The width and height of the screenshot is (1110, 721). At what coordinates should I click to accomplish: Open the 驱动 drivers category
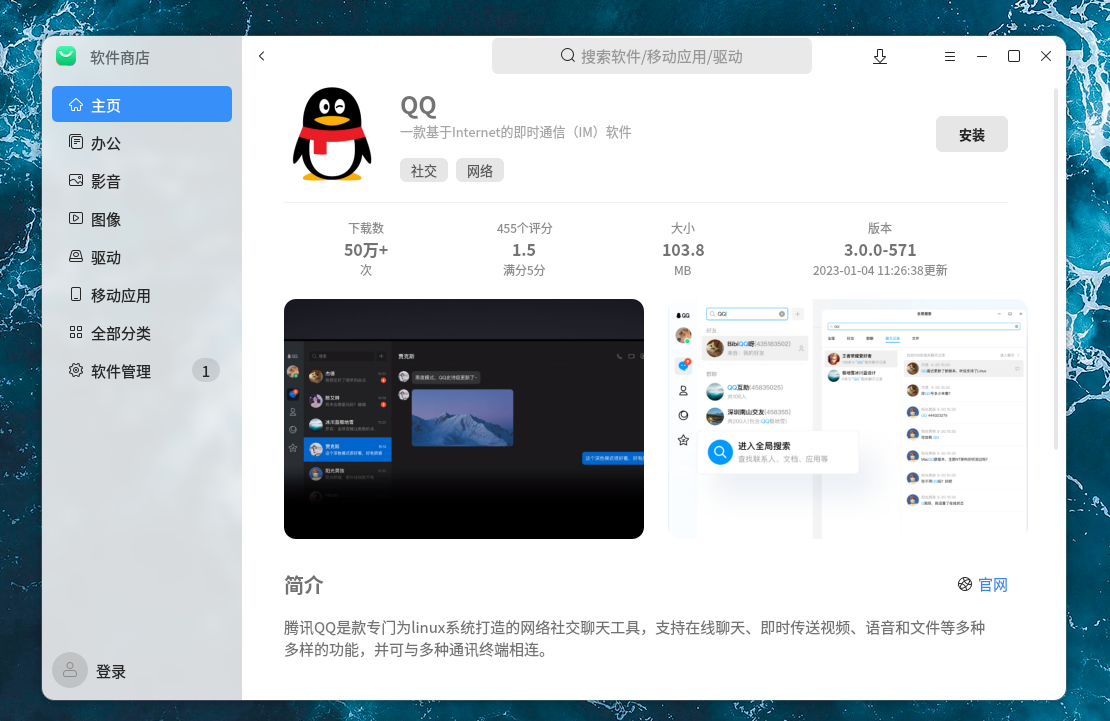[x=142, y=257]
